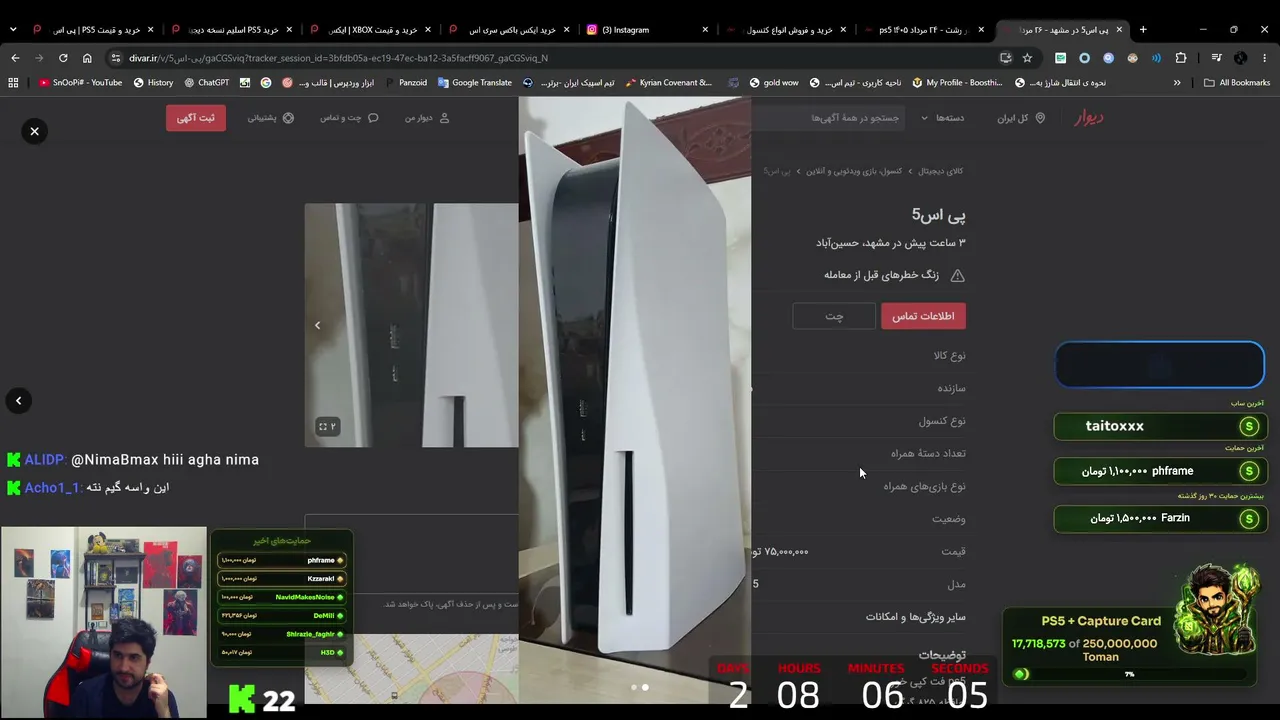Show hidden bookmarks via the » overflow
Screen dimensions: 1280x720
(1177, 83)
